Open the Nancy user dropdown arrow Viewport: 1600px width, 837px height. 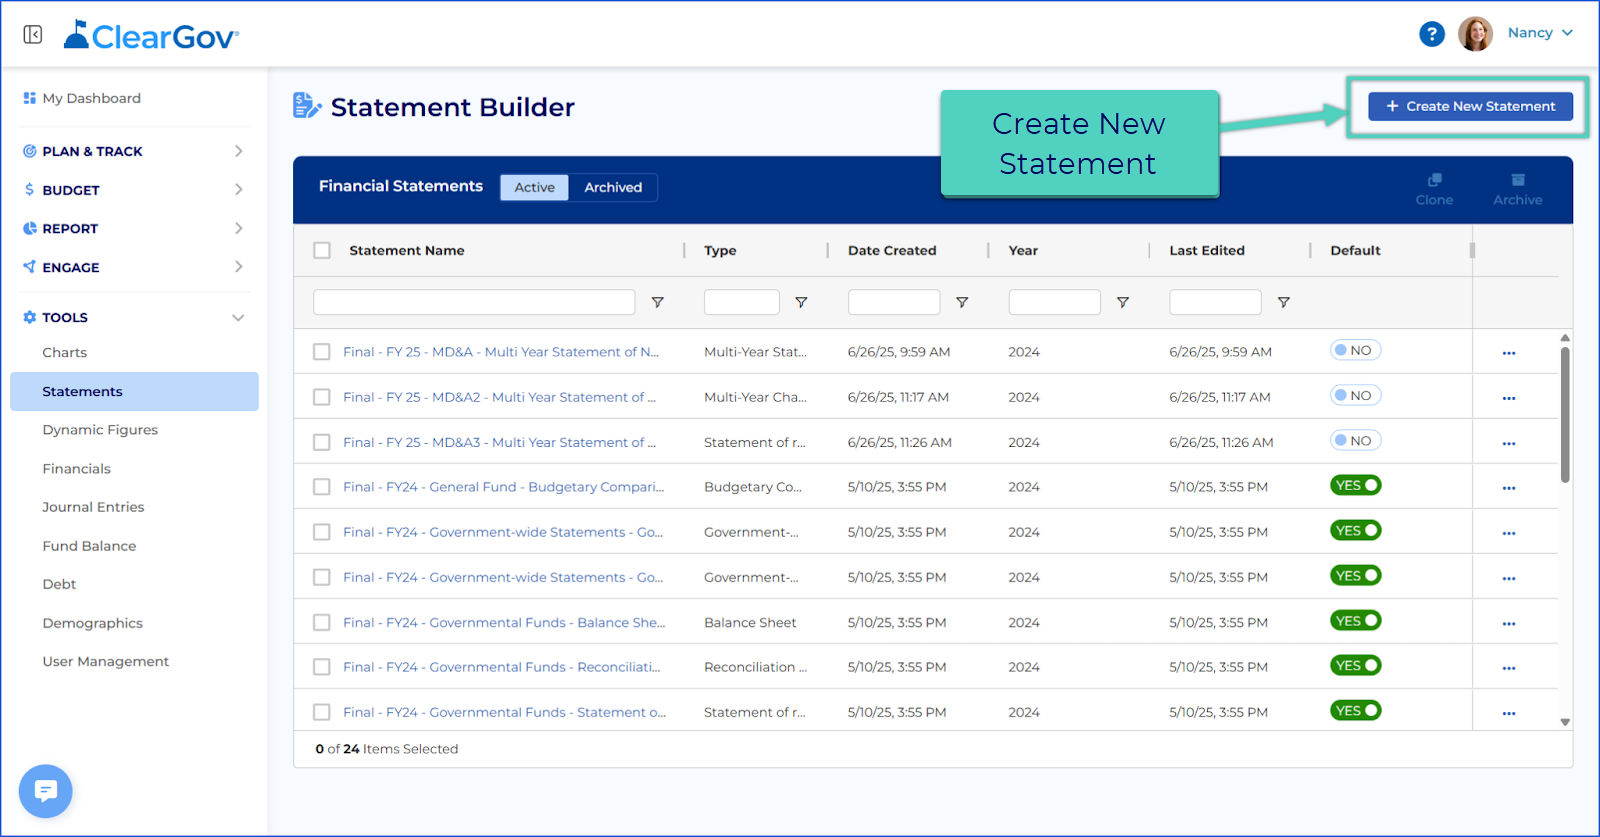pyautogui.click(x=1567, y=33)
